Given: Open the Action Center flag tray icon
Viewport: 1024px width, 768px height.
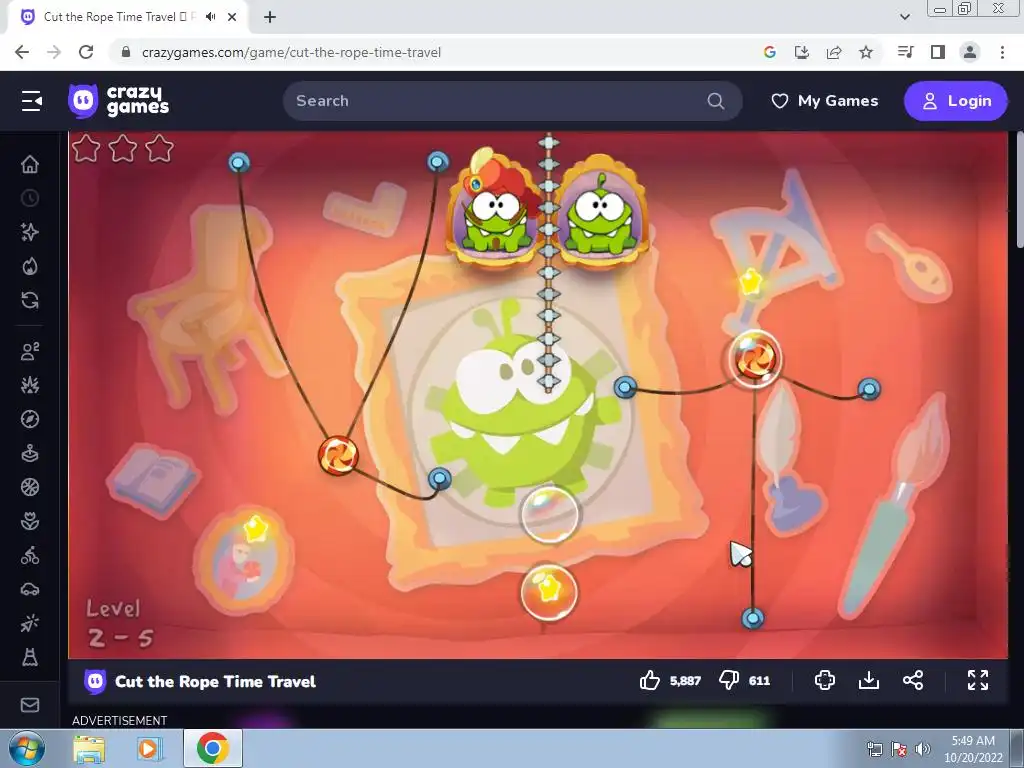Looking at the screenshot, I should 899,749.
